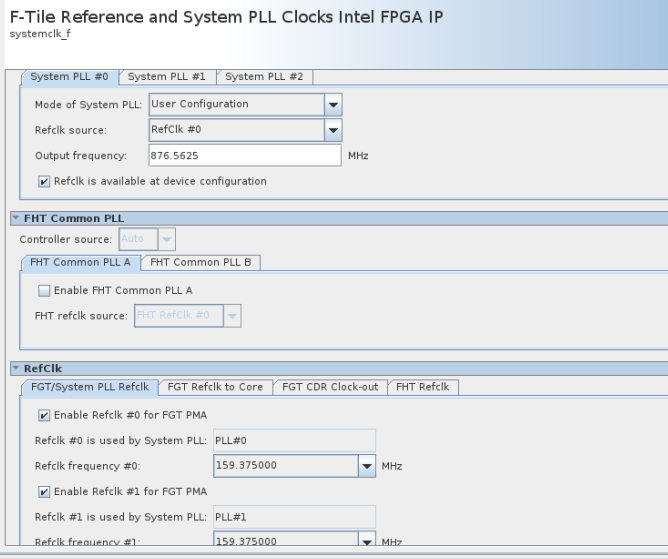Select the FGT/System PLL Refclk tab
The image size is (668, 559).
(x=90, y=387)
